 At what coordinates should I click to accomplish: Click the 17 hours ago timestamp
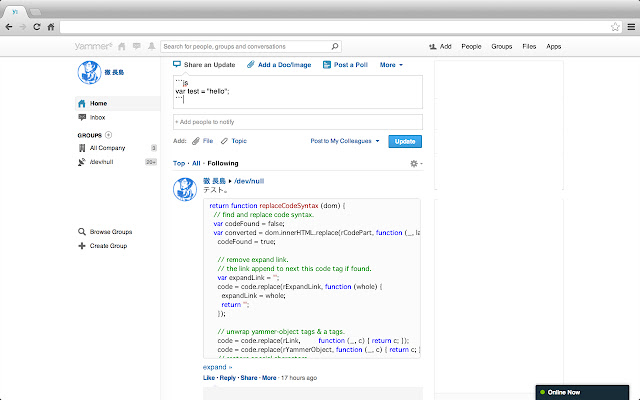[299, 378]
